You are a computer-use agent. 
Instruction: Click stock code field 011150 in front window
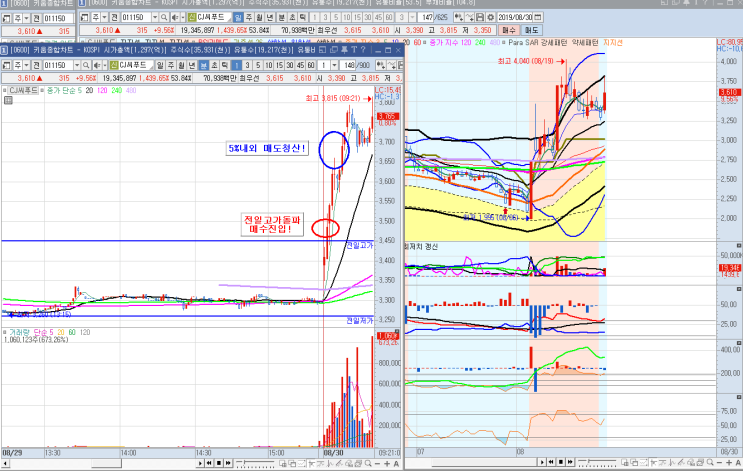point(58,65)
